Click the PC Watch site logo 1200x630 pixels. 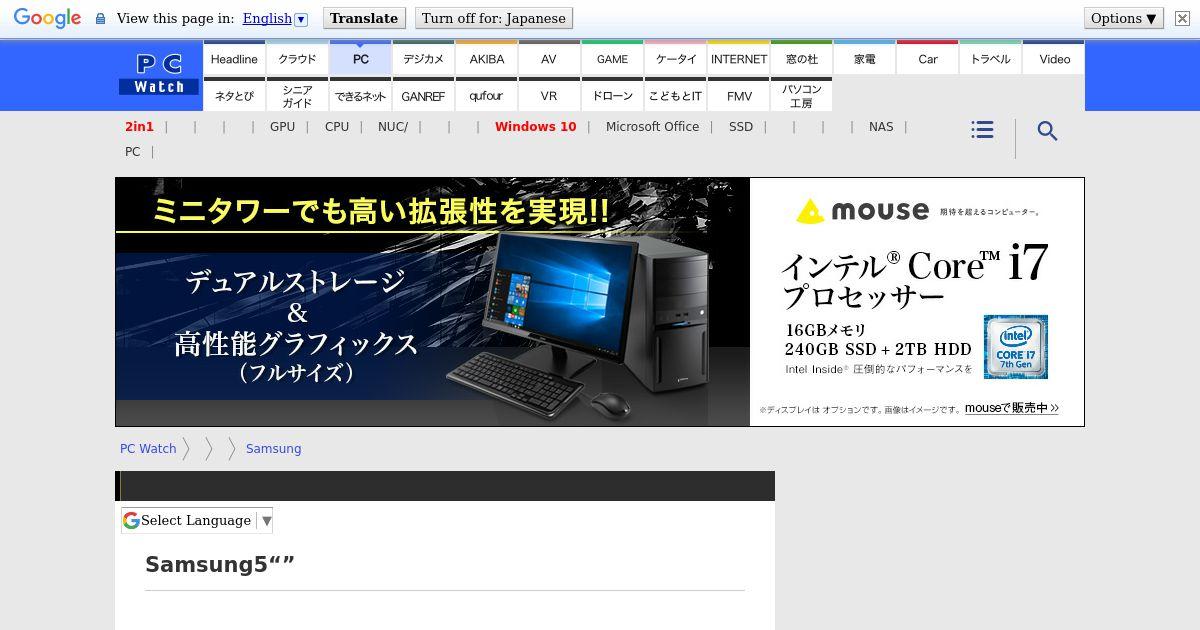point(159,74)
